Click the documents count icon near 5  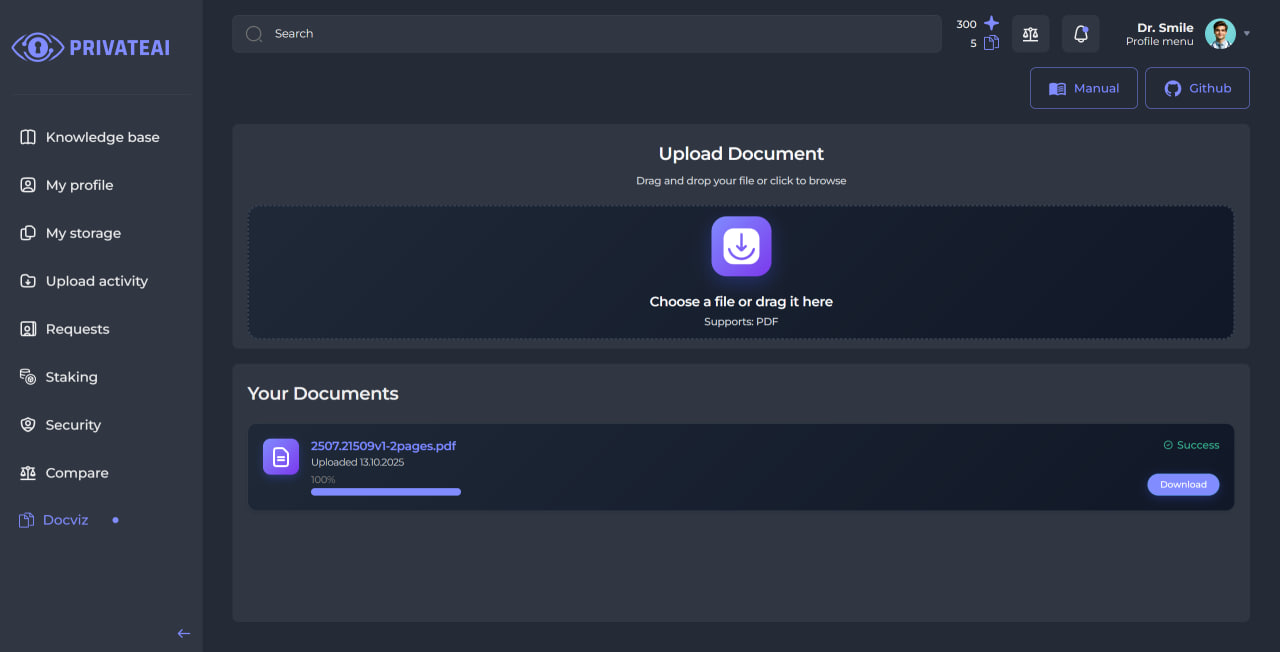[991, 43]
